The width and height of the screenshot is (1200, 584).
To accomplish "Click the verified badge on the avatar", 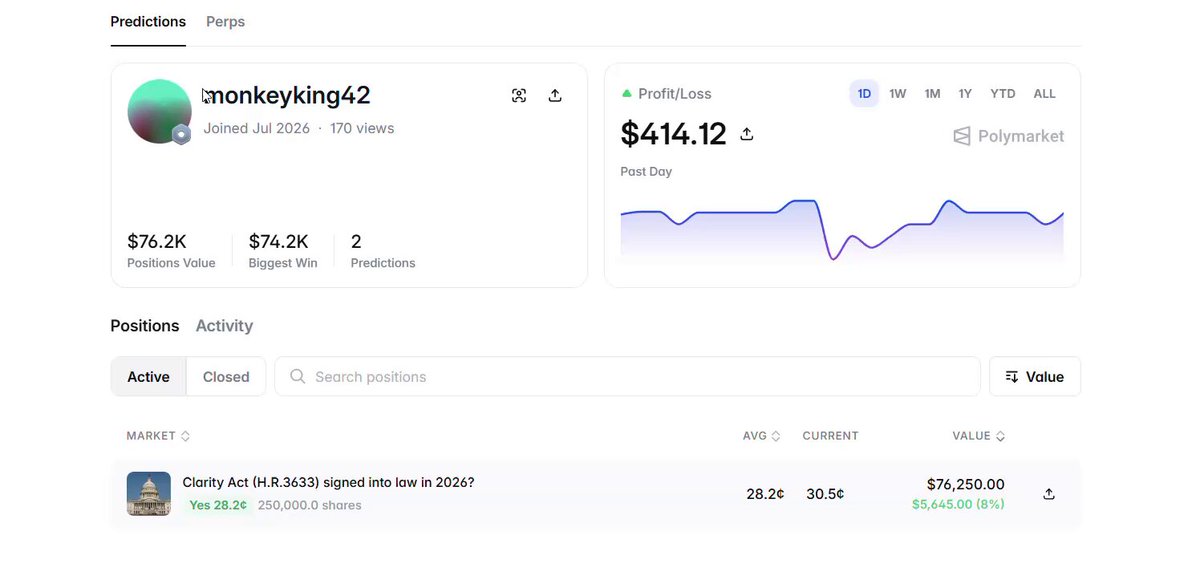I will 181,135.
